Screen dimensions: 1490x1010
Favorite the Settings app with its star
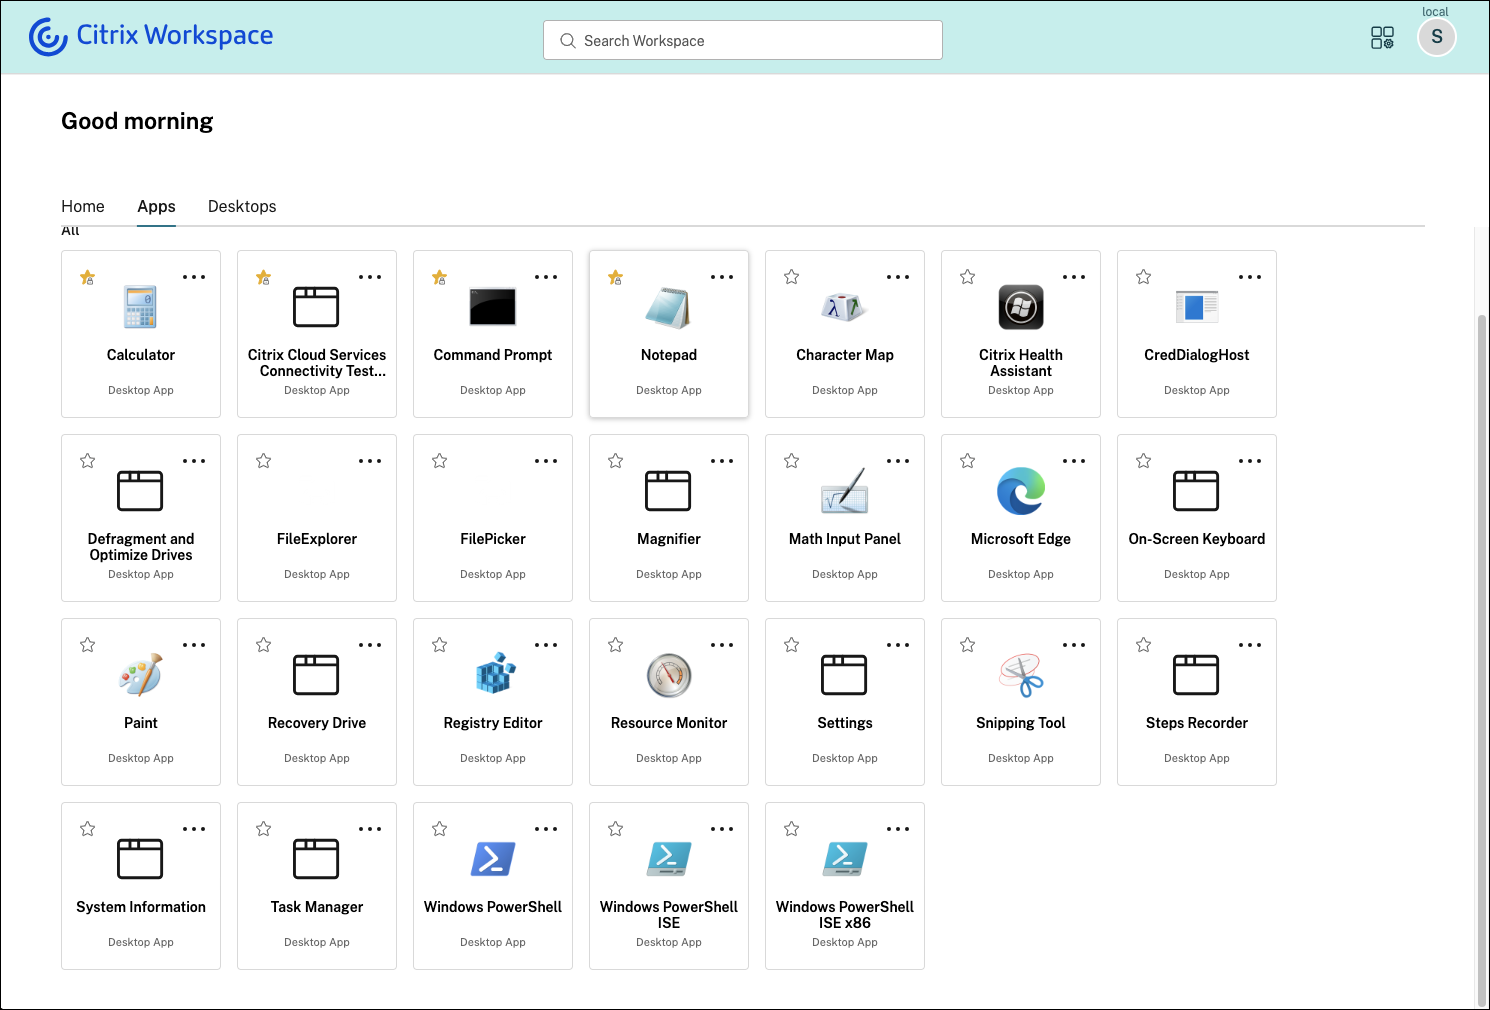(x=792, y=645)
